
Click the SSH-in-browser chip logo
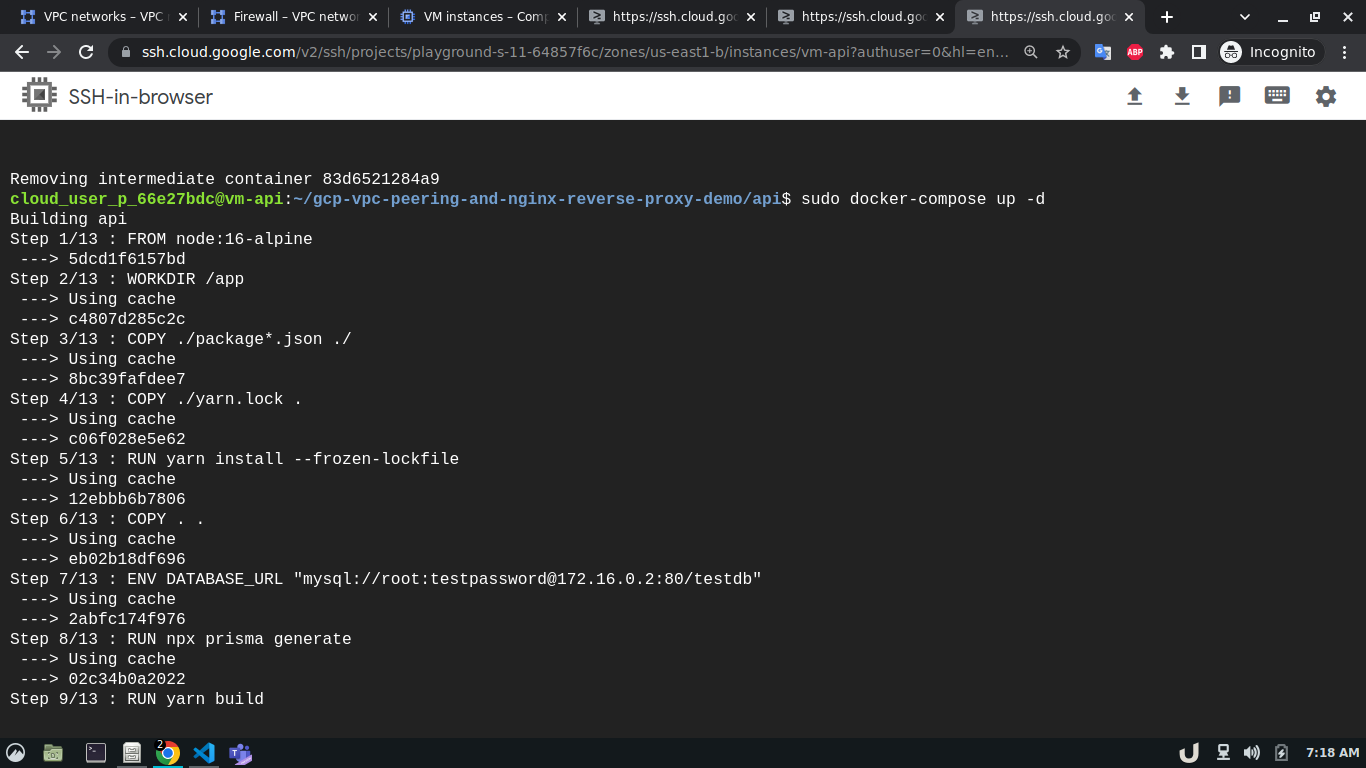[39, 96]
